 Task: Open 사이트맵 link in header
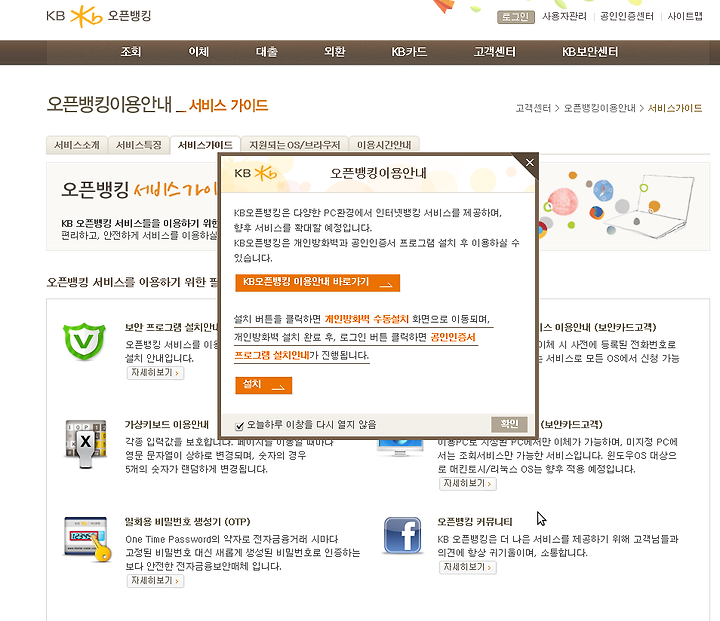pos(685,17)
